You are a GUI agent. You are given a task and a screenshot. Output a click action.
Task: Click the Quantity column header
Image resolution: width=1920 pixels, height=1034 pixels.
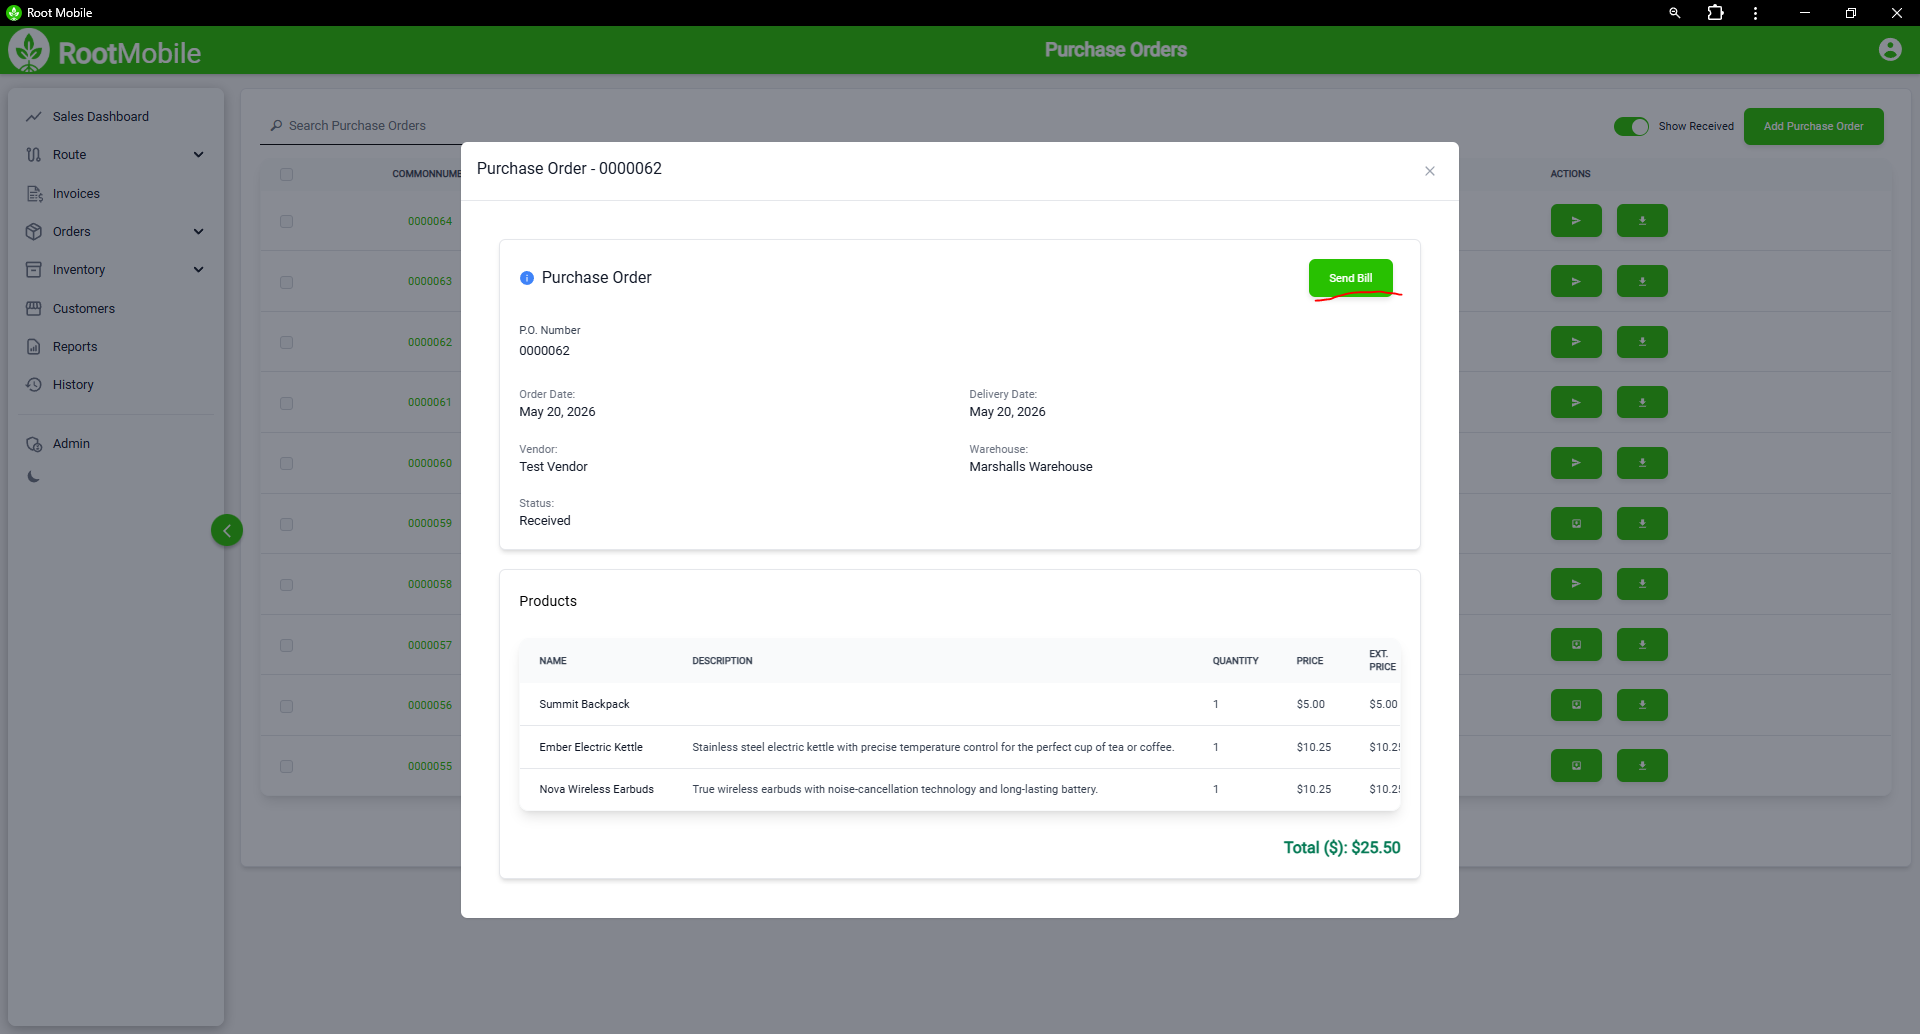(x=1235, y=661)
